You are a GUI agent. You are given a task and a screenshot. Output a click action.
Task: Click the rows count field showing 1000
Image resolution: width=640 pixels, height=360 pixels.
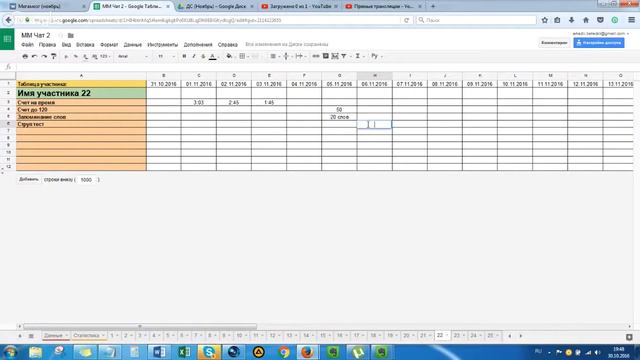click(x=86, y=180)
